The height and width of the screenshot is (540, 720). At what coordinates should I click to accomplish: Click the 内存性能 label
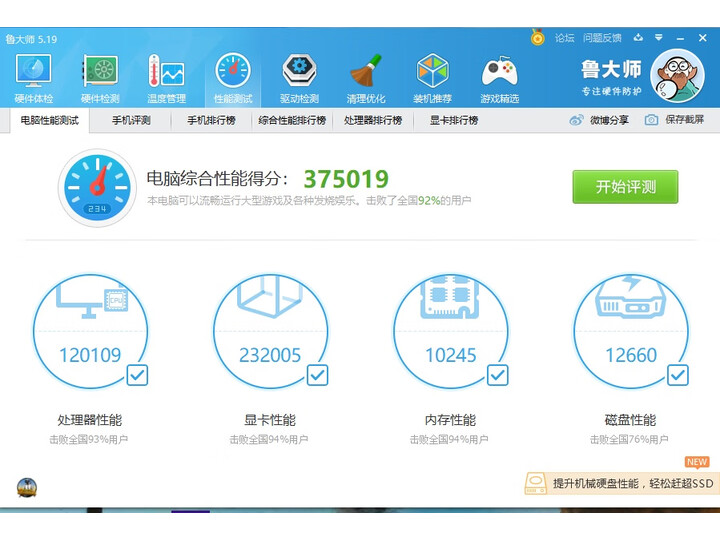(450, 420)
